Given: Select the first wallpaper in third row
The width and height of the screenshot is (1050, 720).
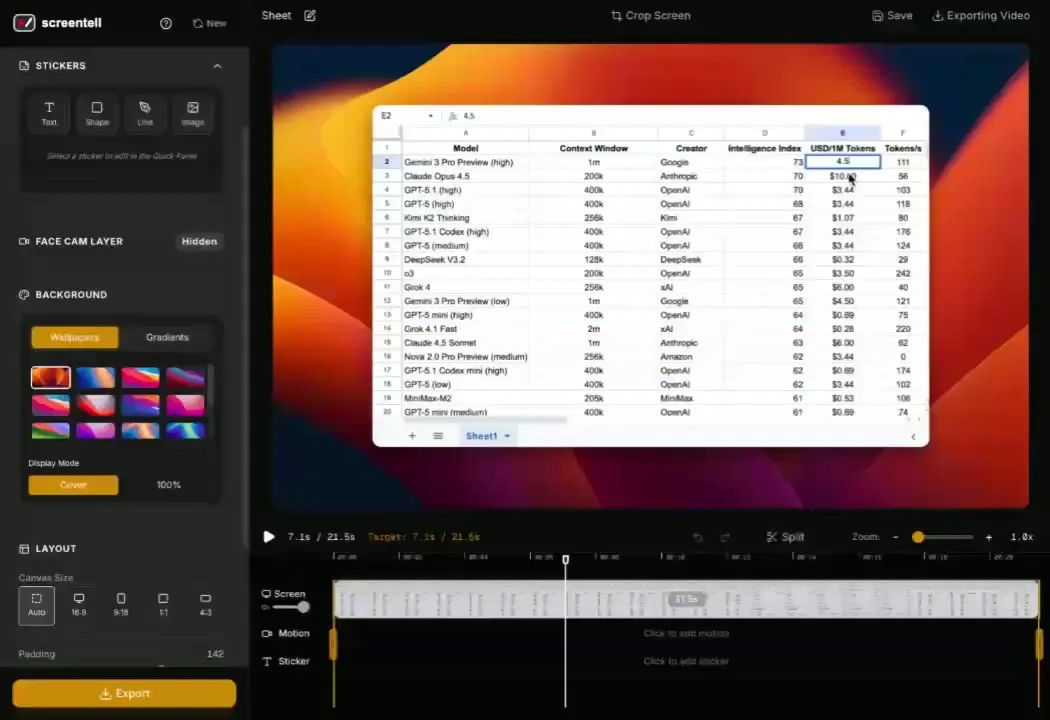Looking at the screenshot, I should point(51,431).
